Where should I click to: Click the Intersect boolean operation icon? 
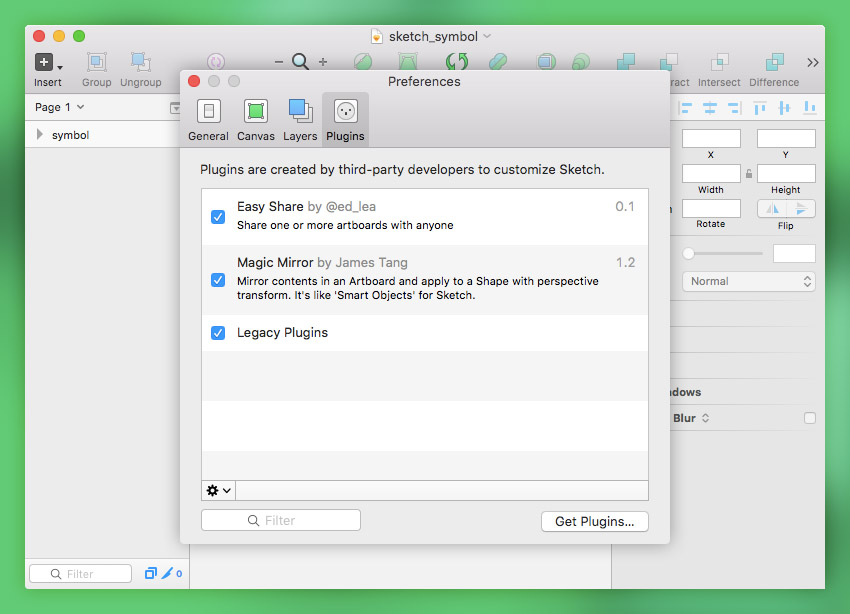pos(719,69)
